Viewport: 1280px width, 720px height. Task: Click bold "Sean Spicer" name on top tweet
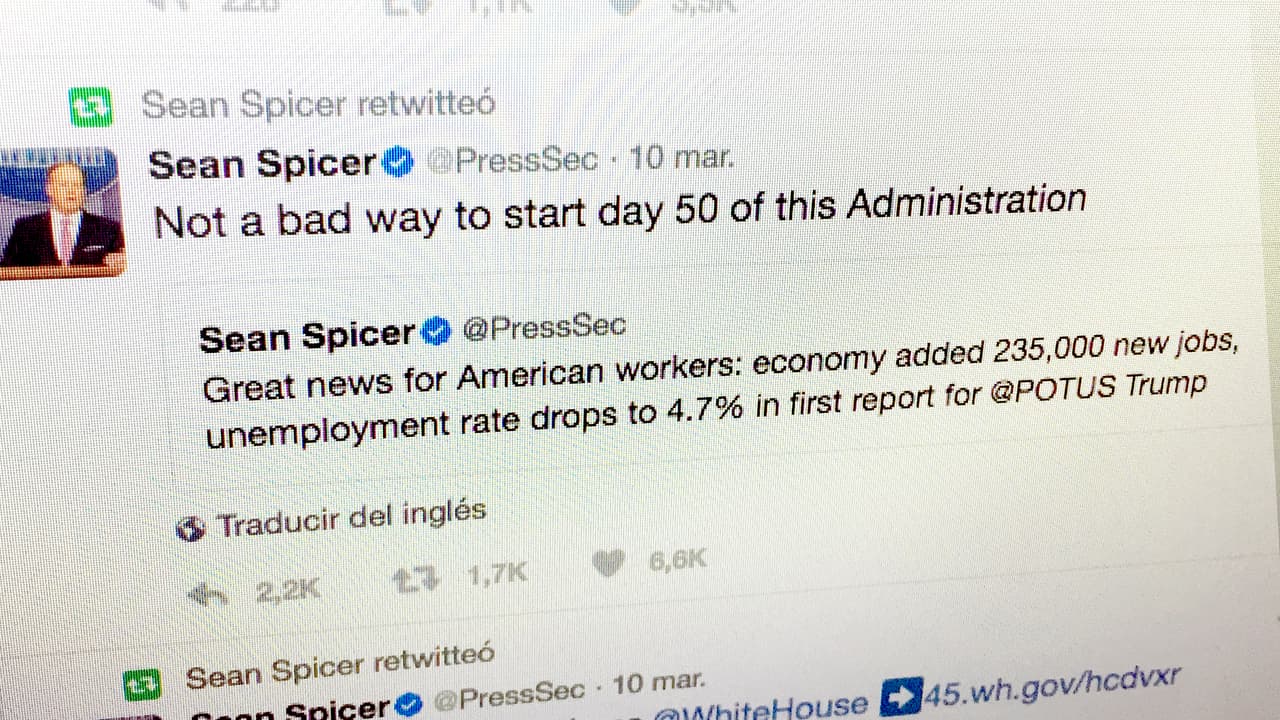coord(262,163)
